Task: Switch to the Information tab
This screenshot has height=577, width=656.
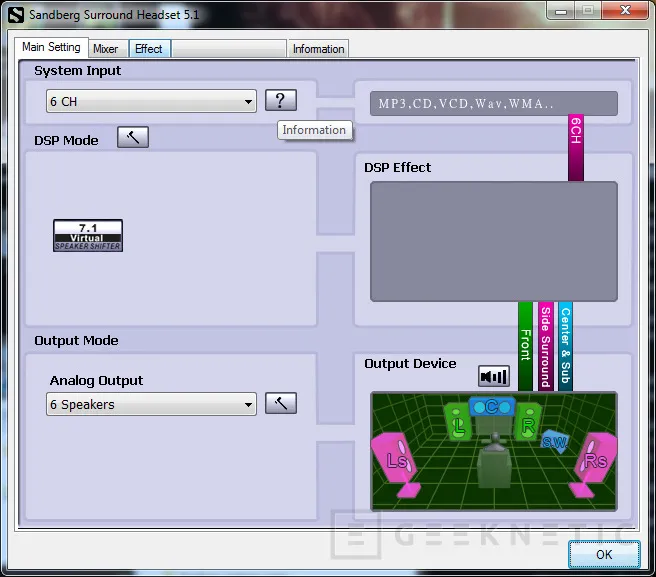Action: 318,49
